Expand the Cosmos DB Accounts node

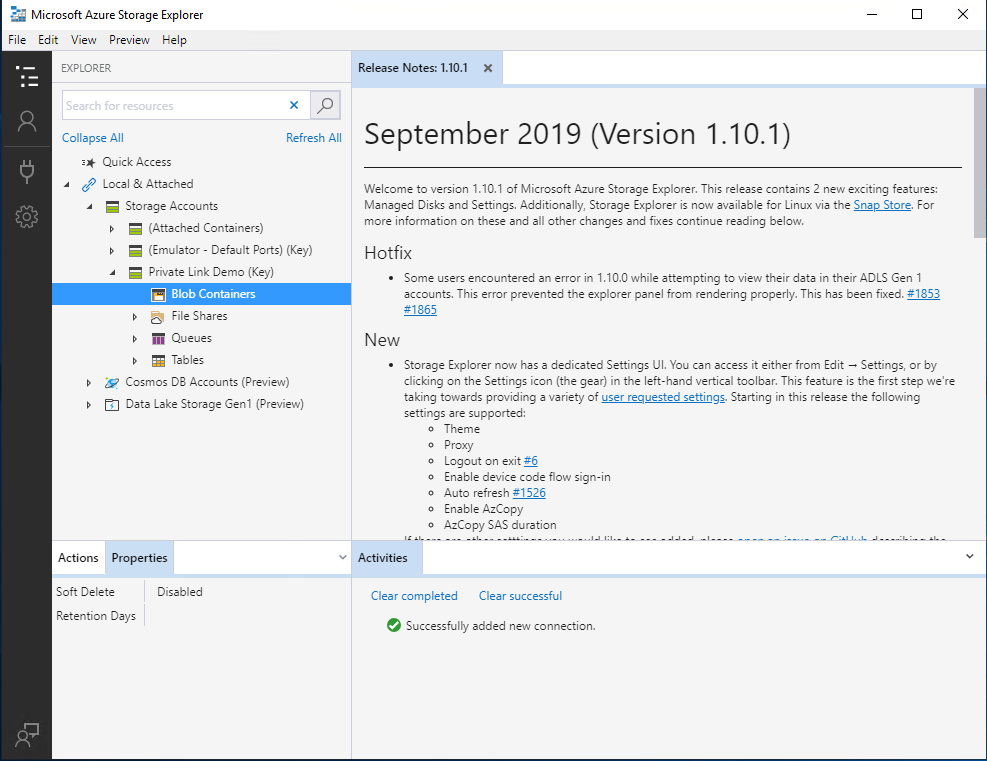point(89,383)
